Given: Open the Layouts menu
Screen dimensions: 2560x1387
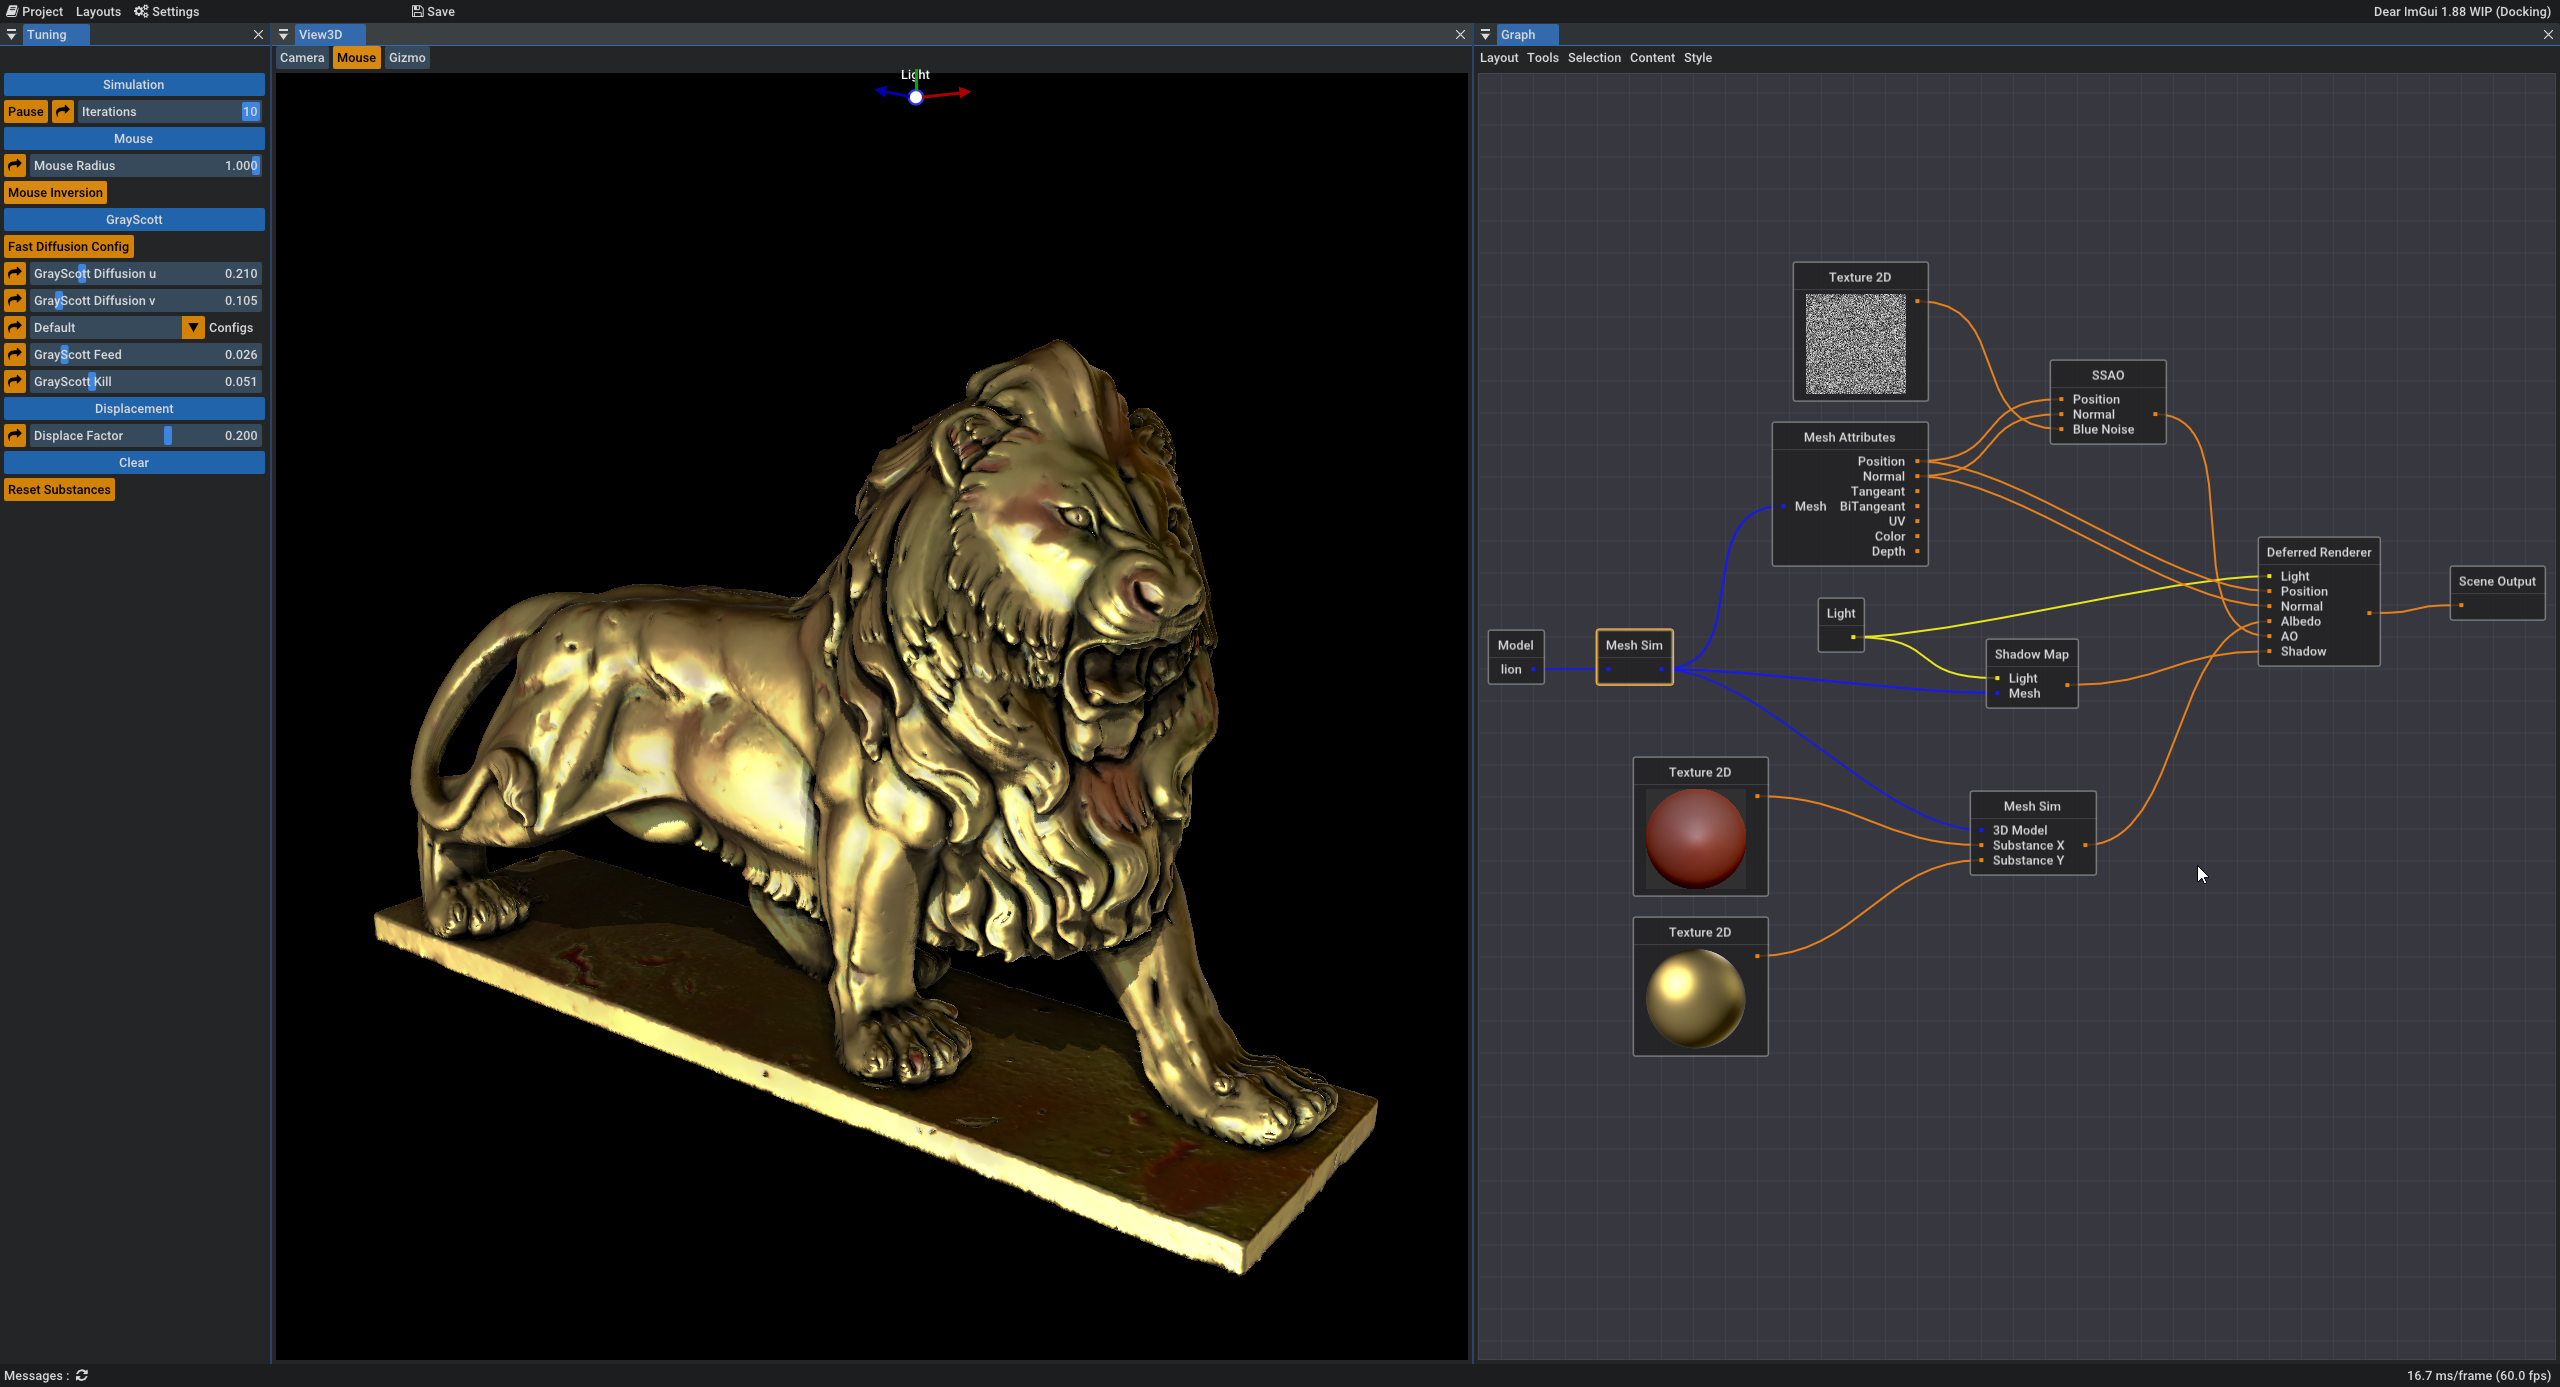Looking at the screenshot, I should coord(98,12).
